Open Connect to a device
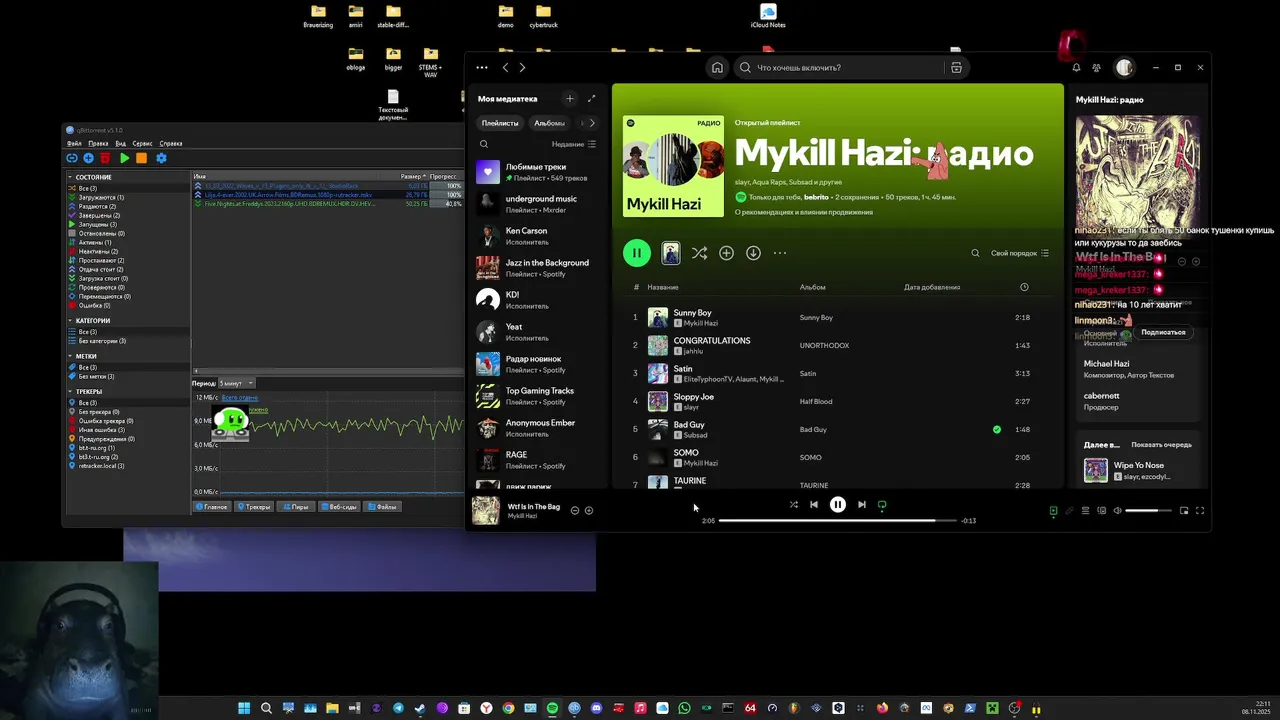The image size is (1280, 720). [1101, 511]
